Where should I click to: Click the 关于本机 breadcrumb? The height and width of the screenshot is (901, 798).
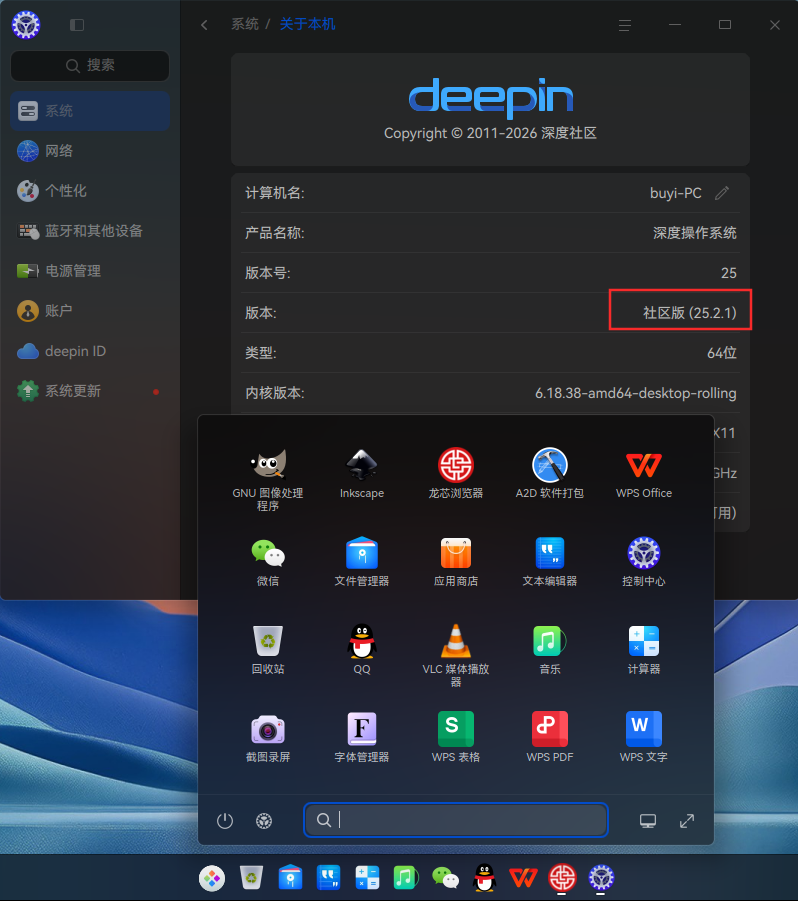pos(307,24)
